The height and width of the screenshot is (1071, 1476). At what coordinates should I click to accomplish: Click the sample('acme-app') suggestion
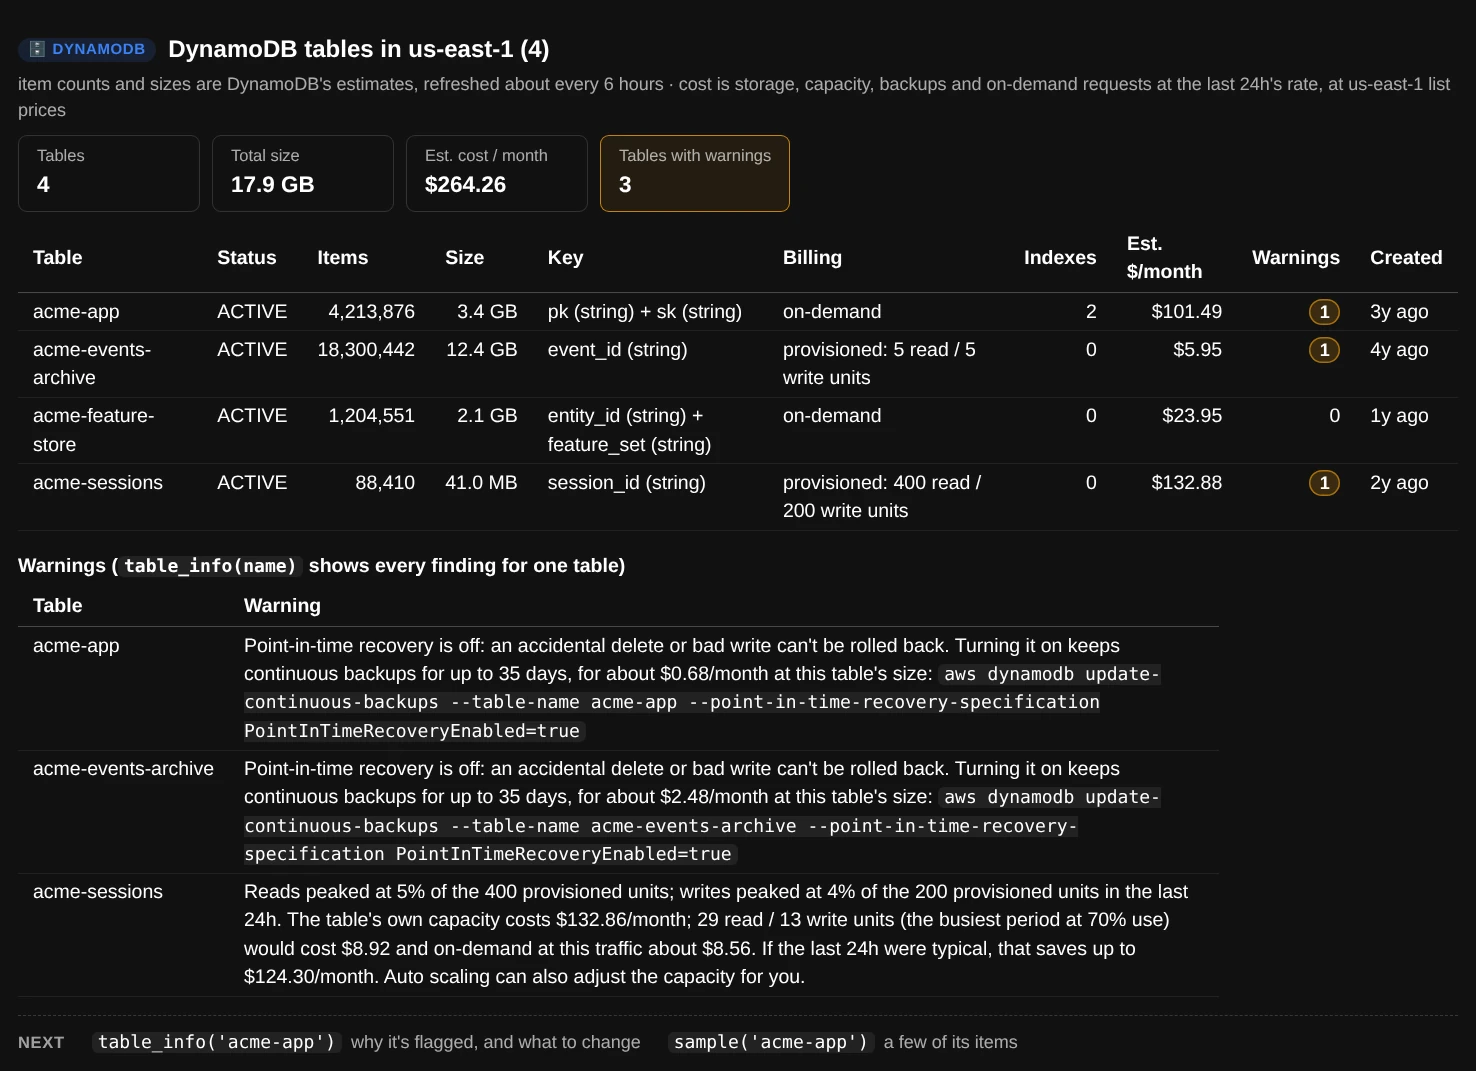tap(771, 1042)
